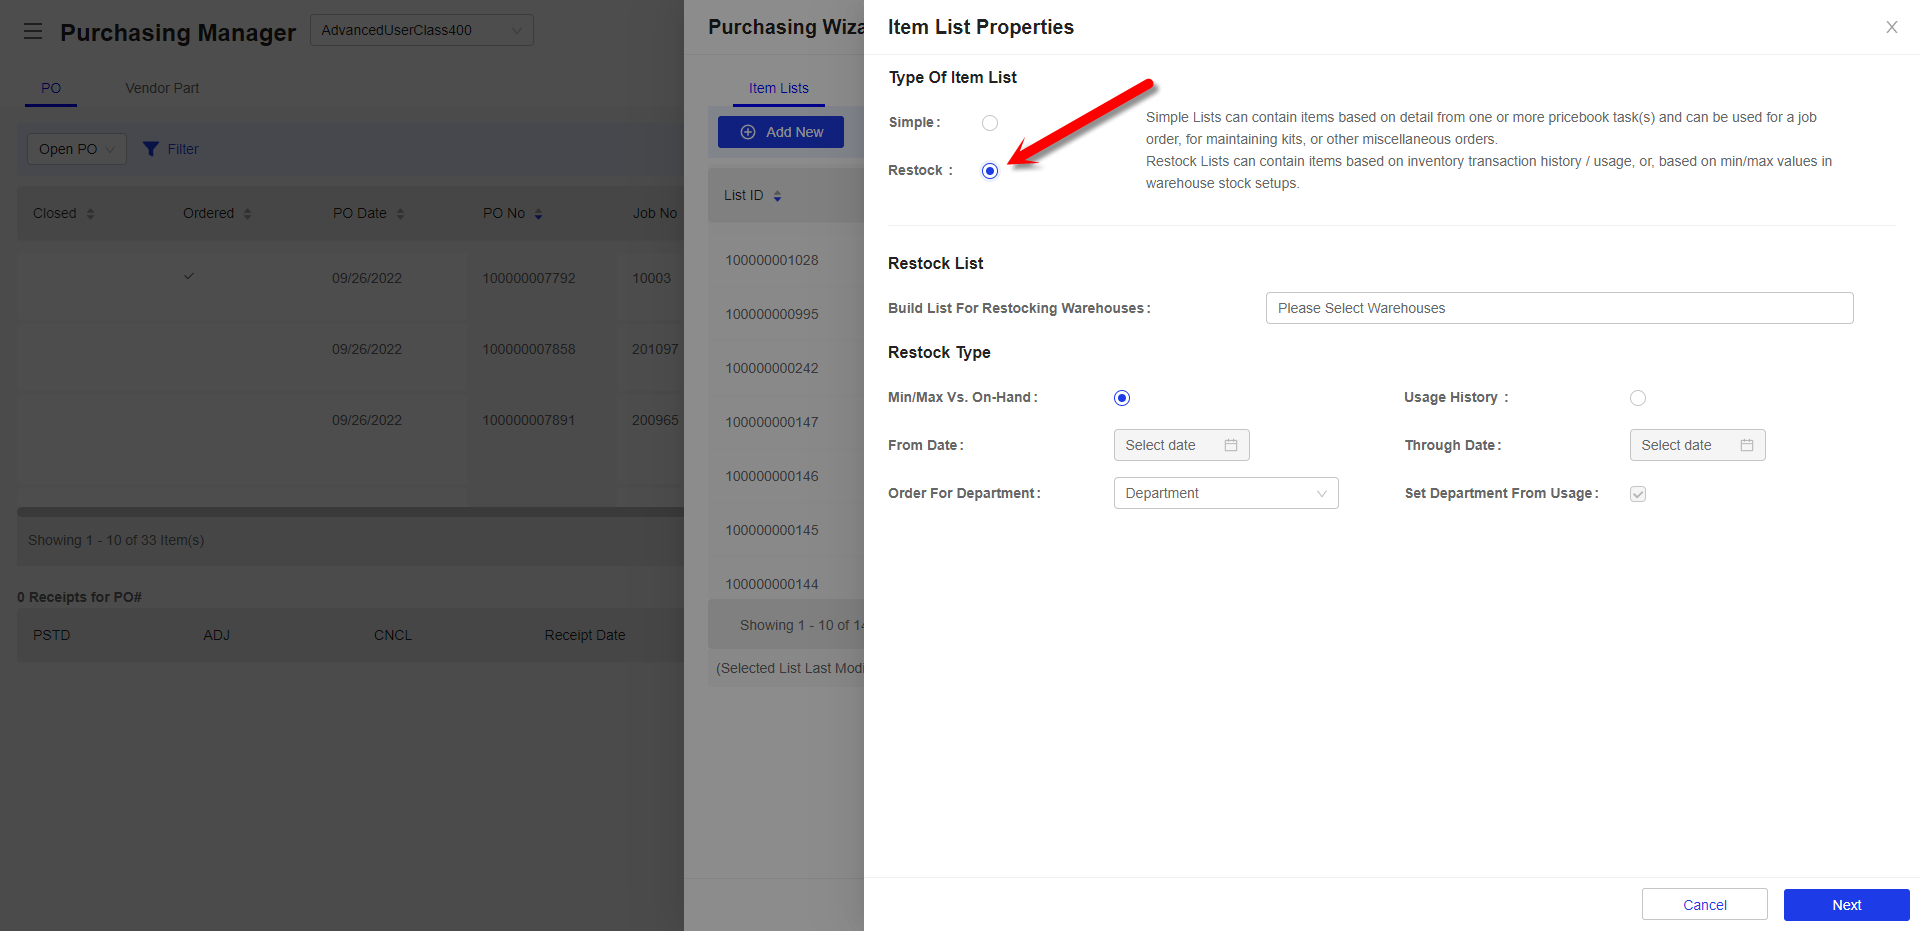The height and width of the screenshot is (937, 1920).
Task: Expand the Open PO filter dropdown
Action: (x=76, y=148)
